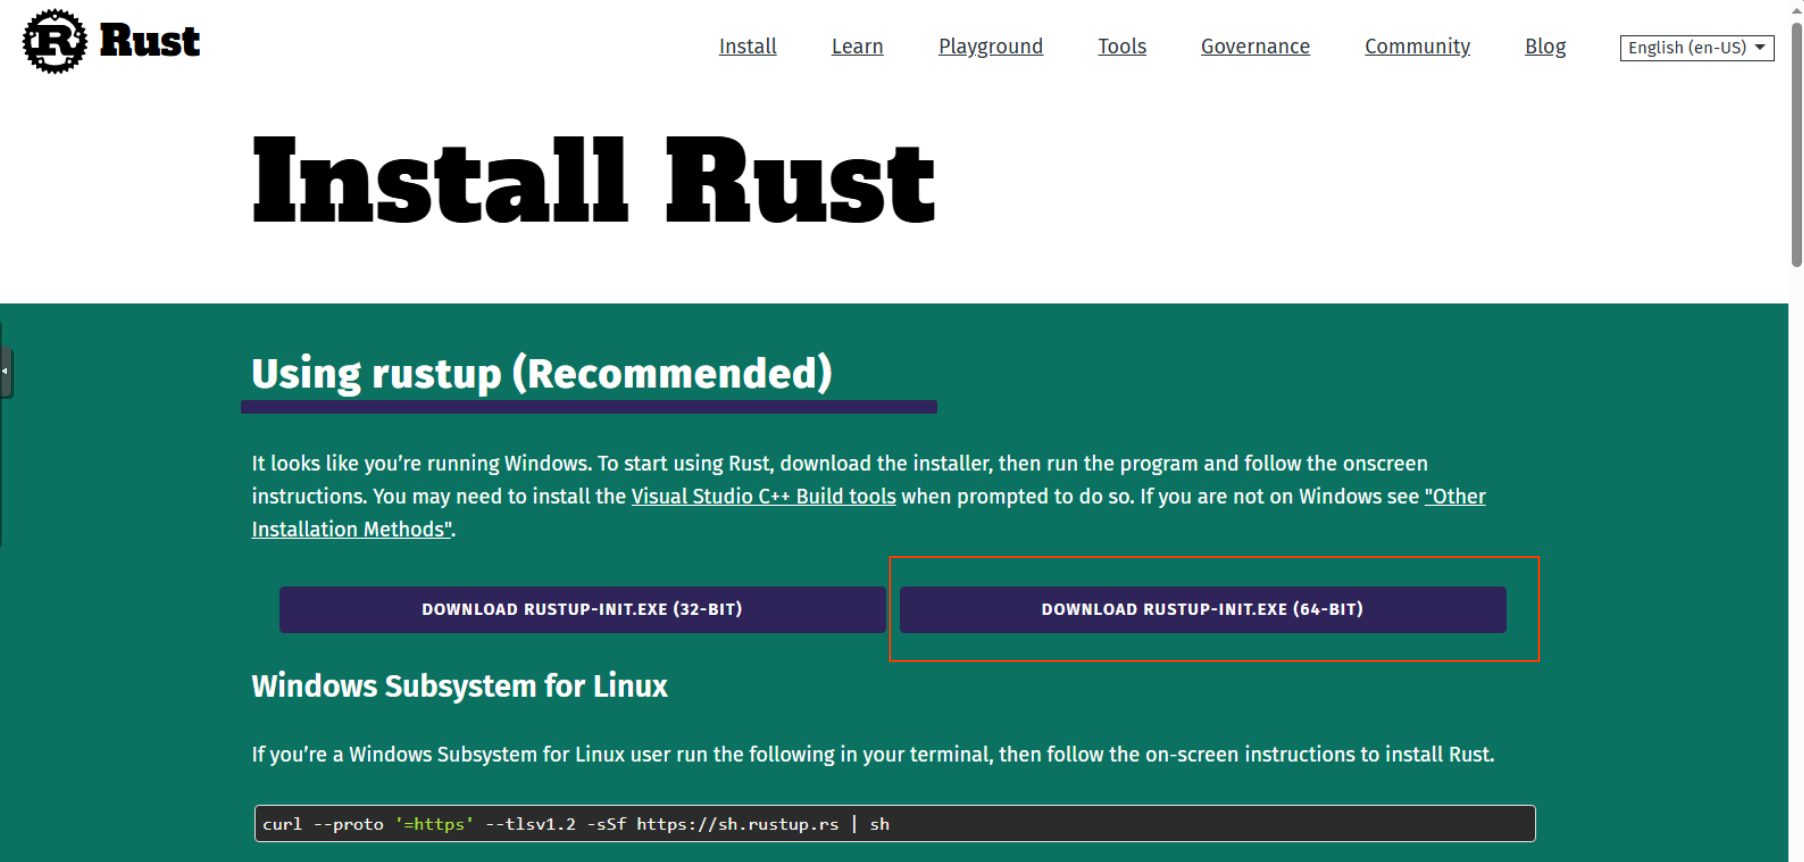This screenshot has height=862, width=1804.
Task: Download rustup-init.exe (64-bit)
Action: [x=1202, y=609]
